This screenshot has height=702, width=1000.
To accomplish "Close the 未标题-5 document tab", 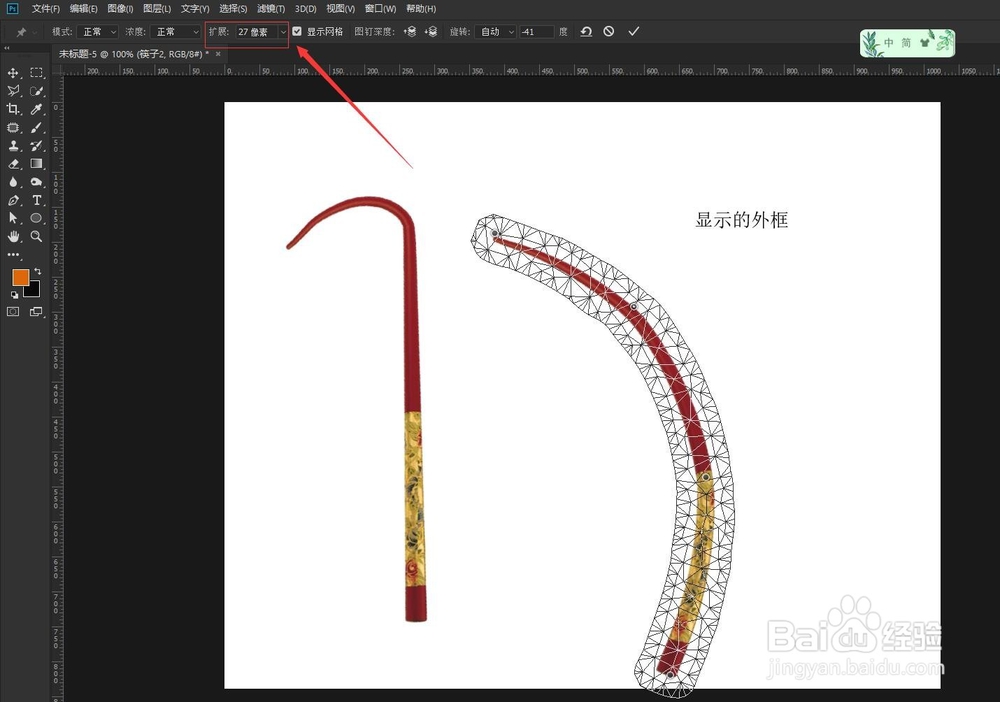I will 218,54.
